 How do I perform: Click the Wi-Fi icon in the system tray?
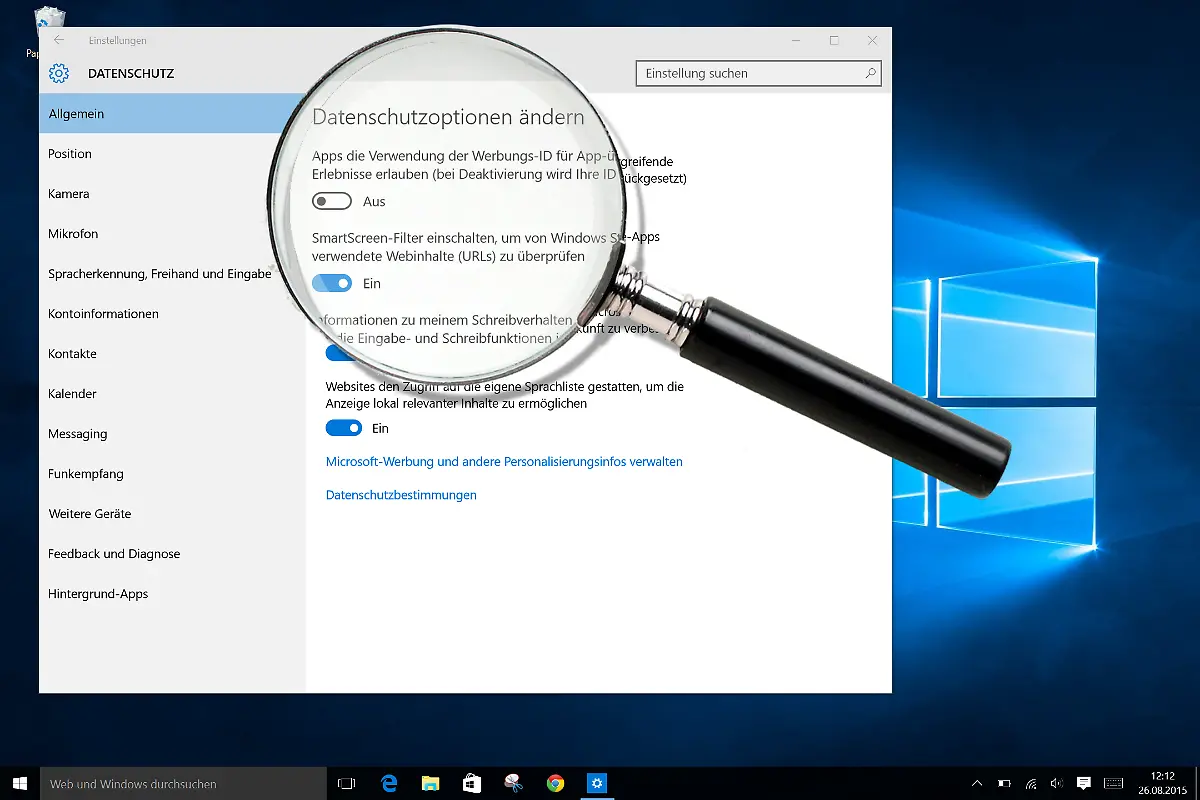pyautogui.click(x=1030, y=784)
